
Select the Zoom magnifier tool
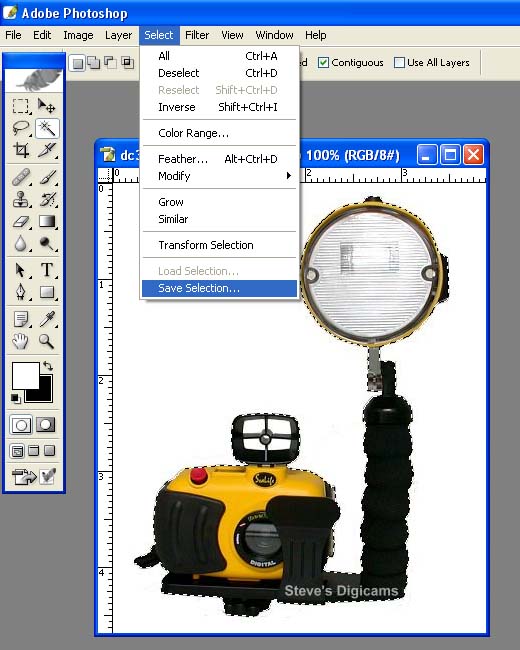click(47, 341)
